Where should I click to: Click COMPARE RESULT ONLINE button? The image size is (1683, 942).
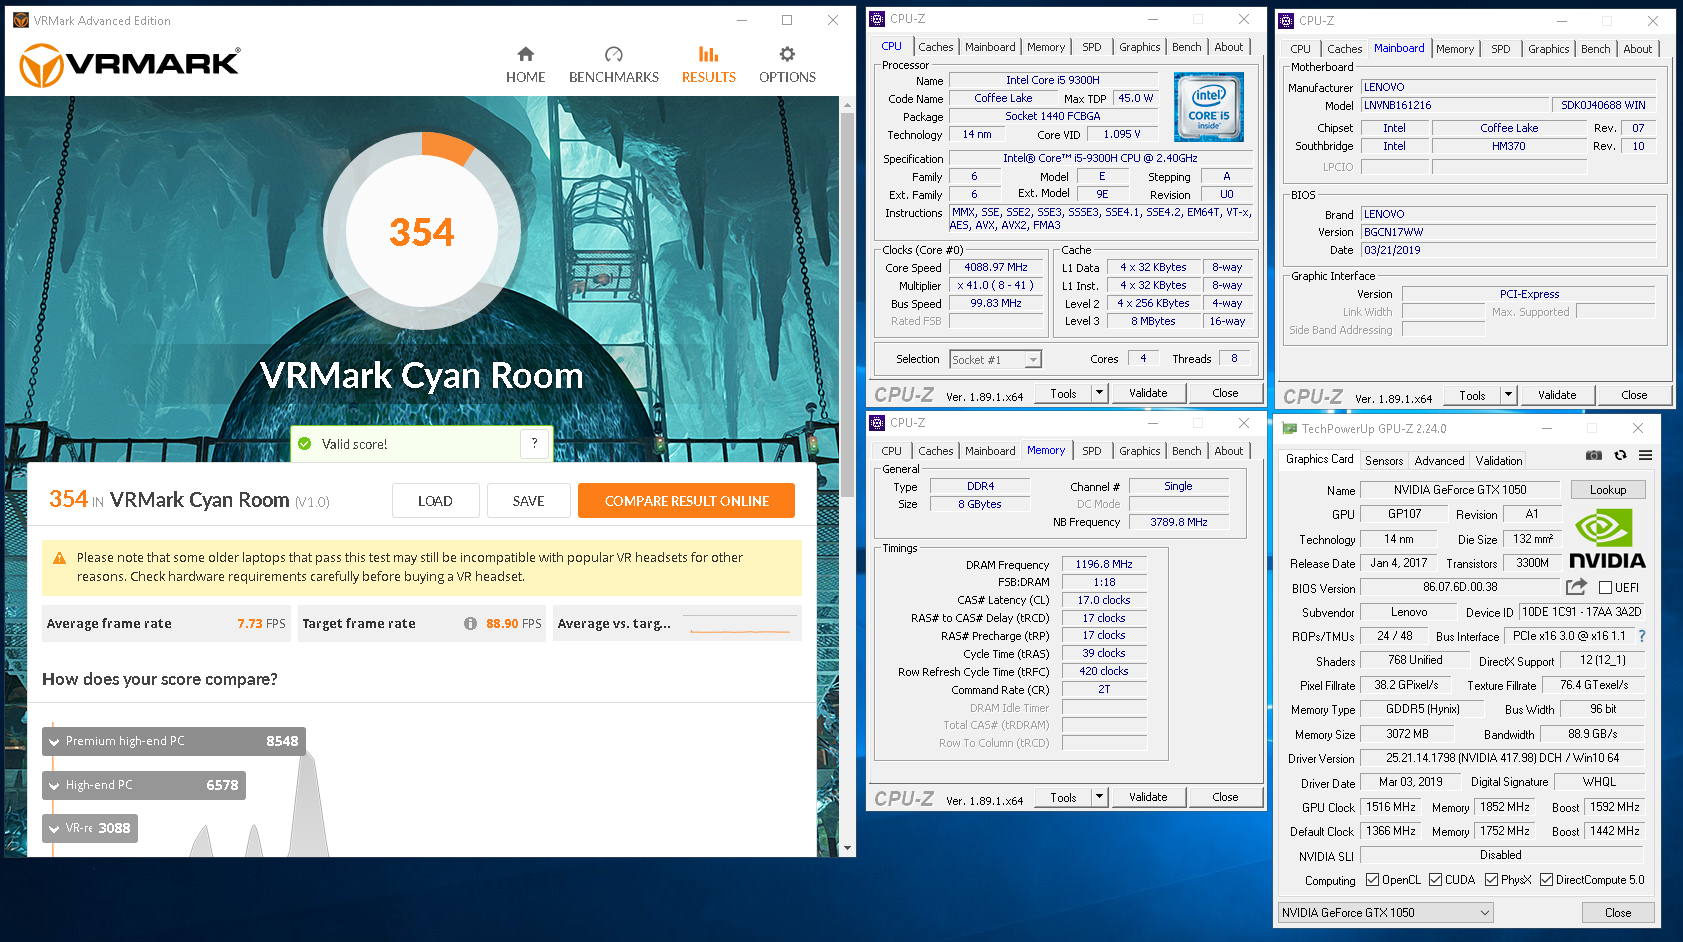[x=686, y=501]
